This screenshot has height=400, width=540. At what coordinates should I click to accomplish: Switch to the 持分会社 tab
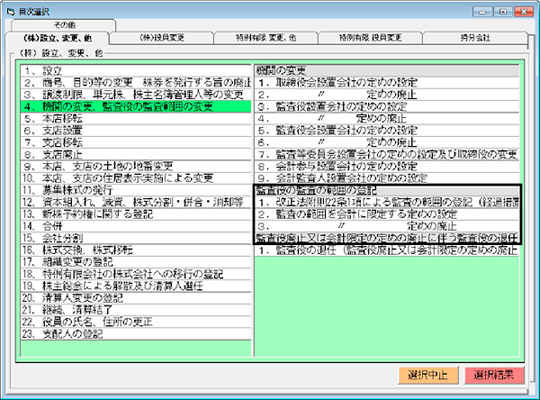[475, 38]
